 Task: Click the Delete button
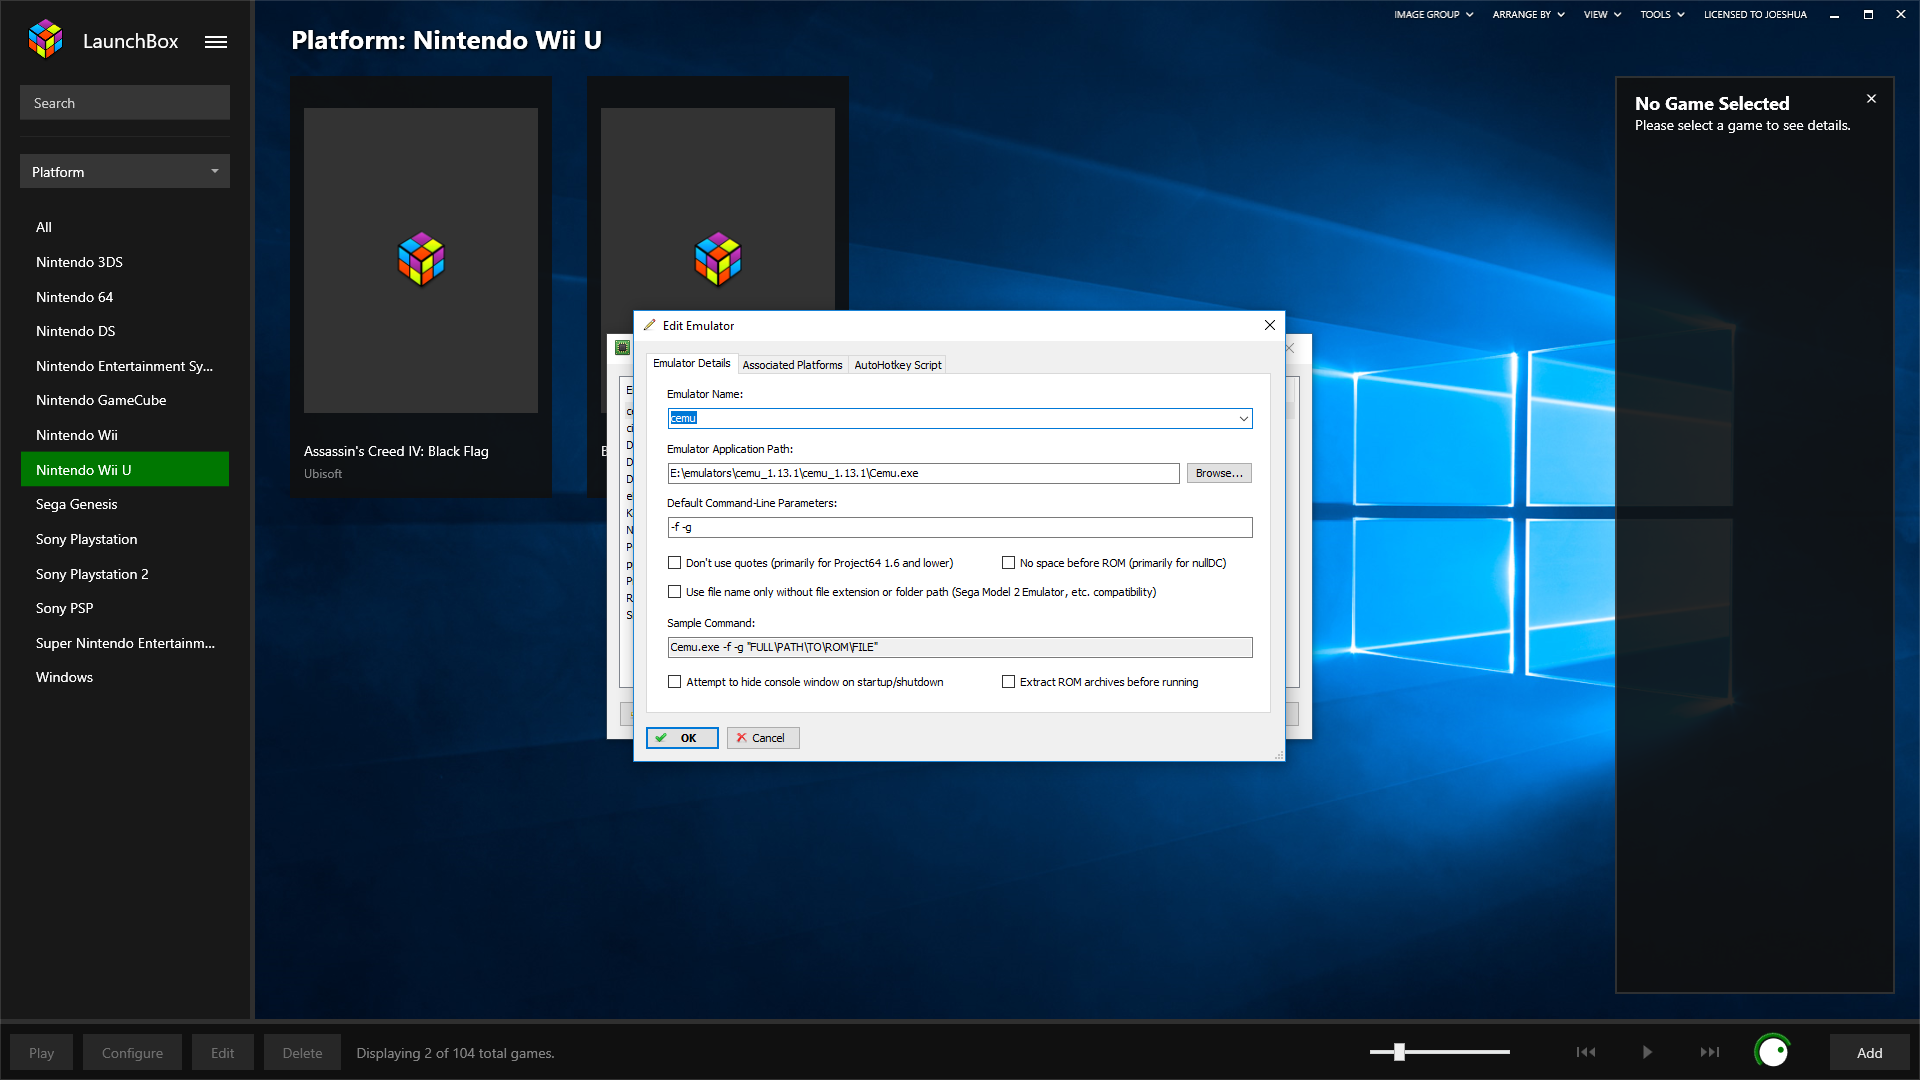pos(302,1053)
